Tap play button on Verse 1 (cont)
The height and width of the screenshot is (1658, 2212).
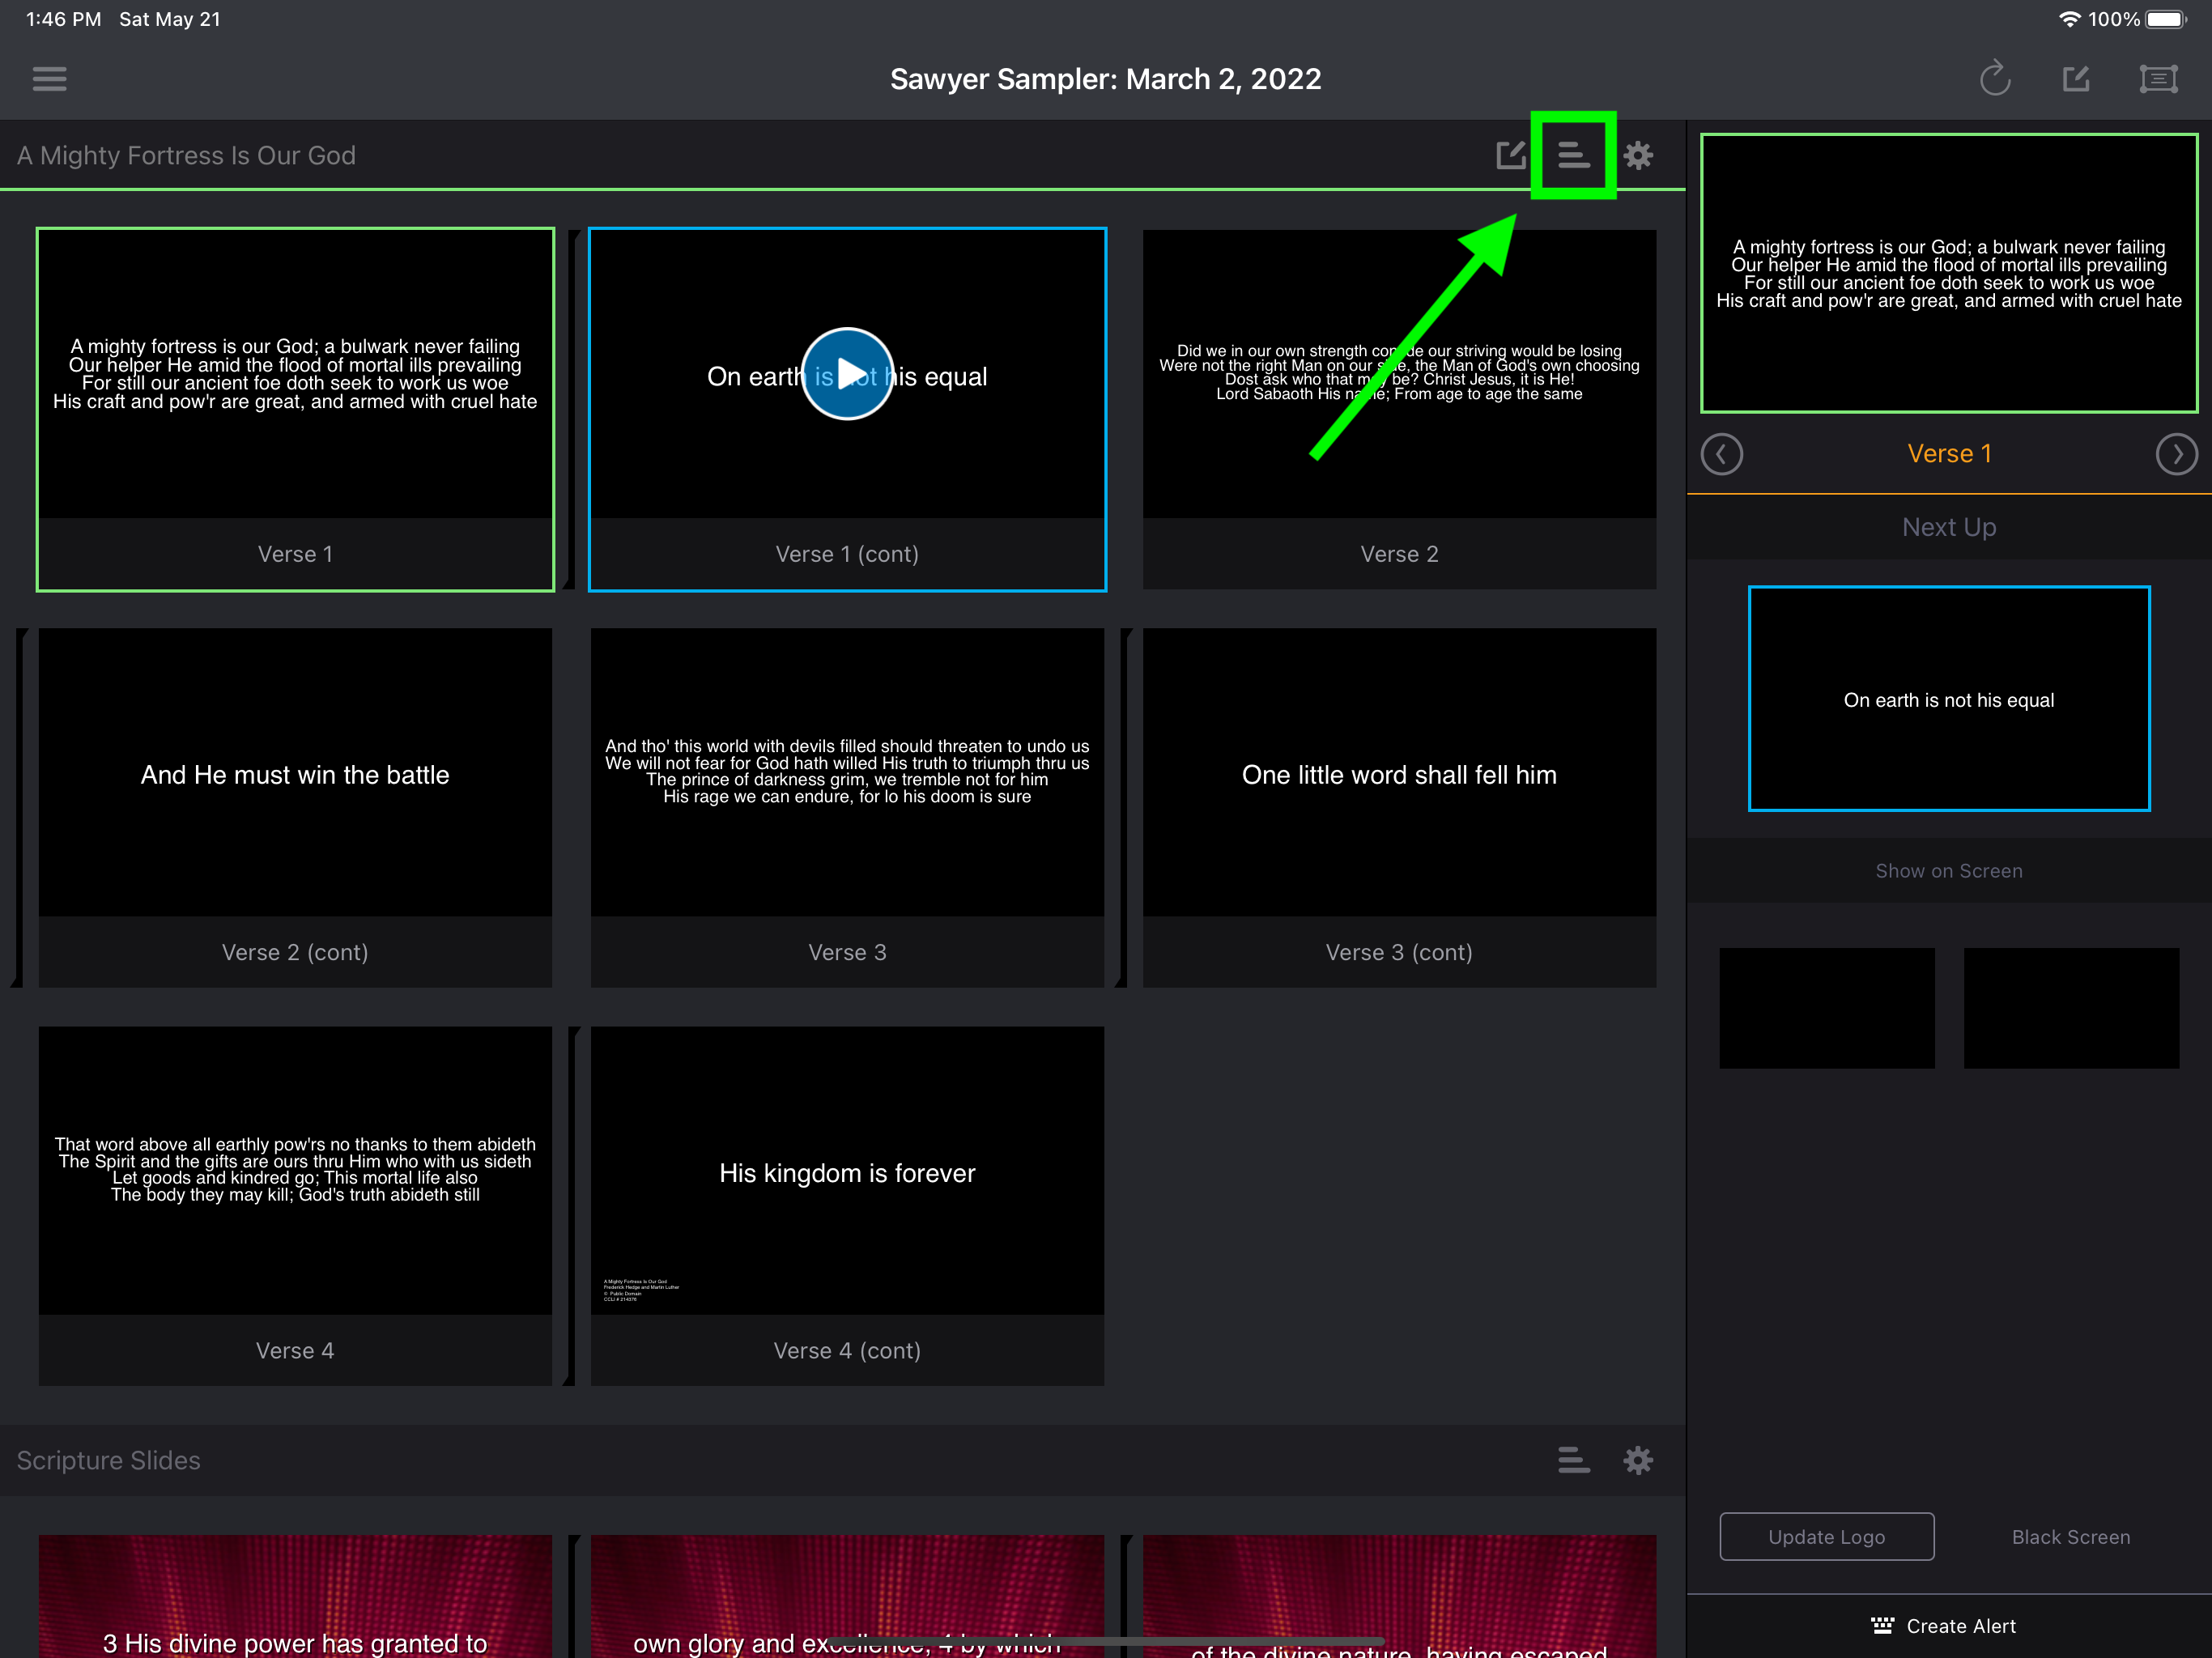pyautogui.click(x=847, y=374)
